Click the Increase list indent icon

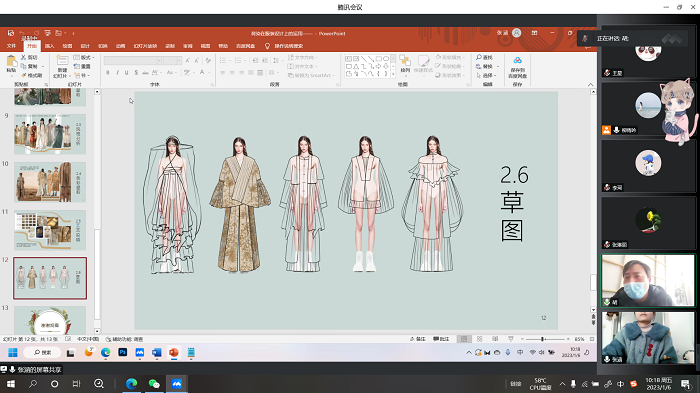point(265,60)
